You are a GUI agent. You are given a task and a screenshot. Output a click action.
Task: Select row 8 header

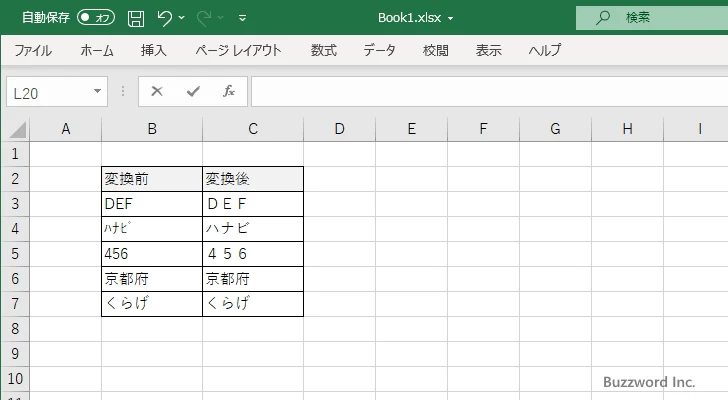(x=15, y=329)
